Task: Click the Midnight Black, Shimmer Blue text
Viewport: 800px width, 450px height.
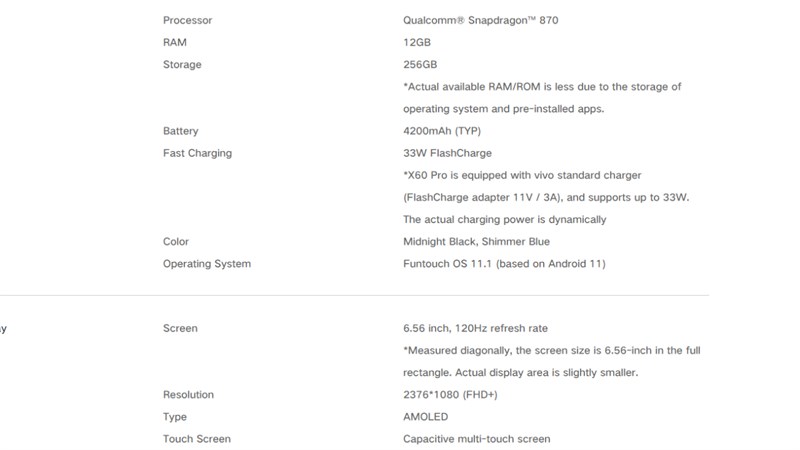Action: pos(476,241)
